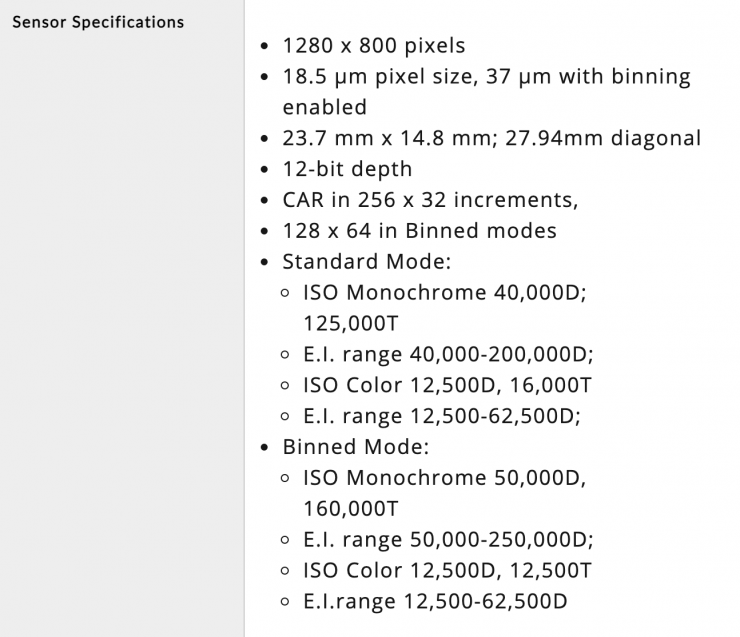Click Binned Mode's final E.I.range 12,500-62,500D entry
Screen dimensions: 740x637
point(435,601)
